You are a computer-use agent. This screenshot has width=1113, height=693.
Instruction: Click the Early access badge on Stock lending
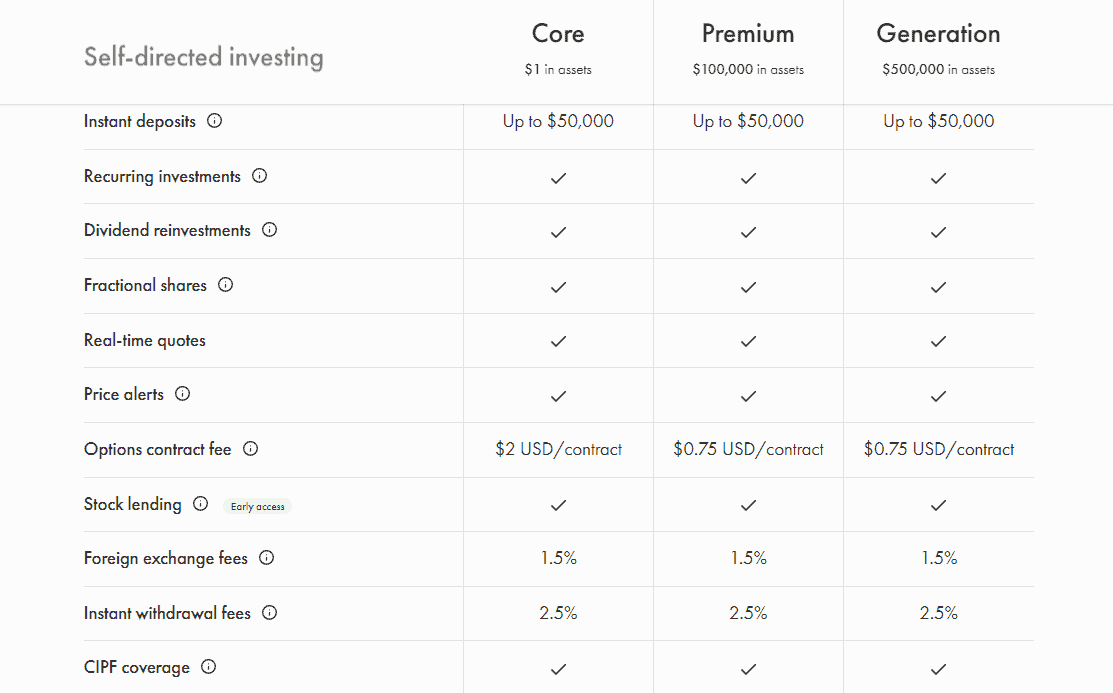click(257, 506)
